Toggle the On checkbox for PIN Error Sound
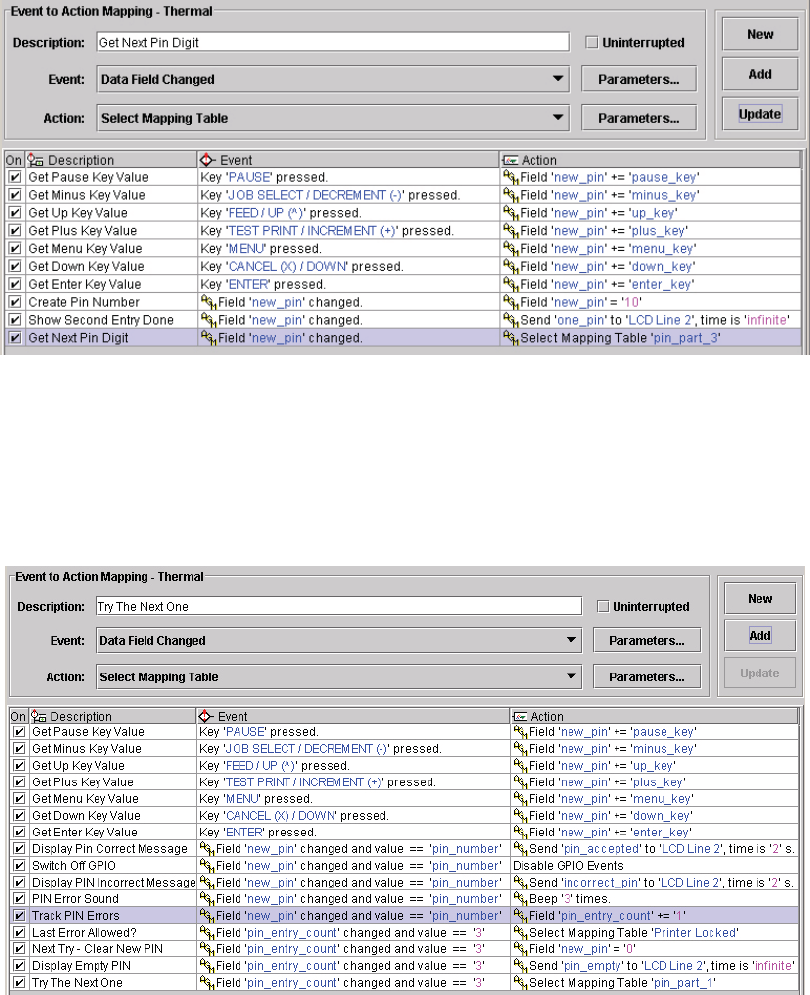This screenshot has height=995, width=810. [19, 899]
